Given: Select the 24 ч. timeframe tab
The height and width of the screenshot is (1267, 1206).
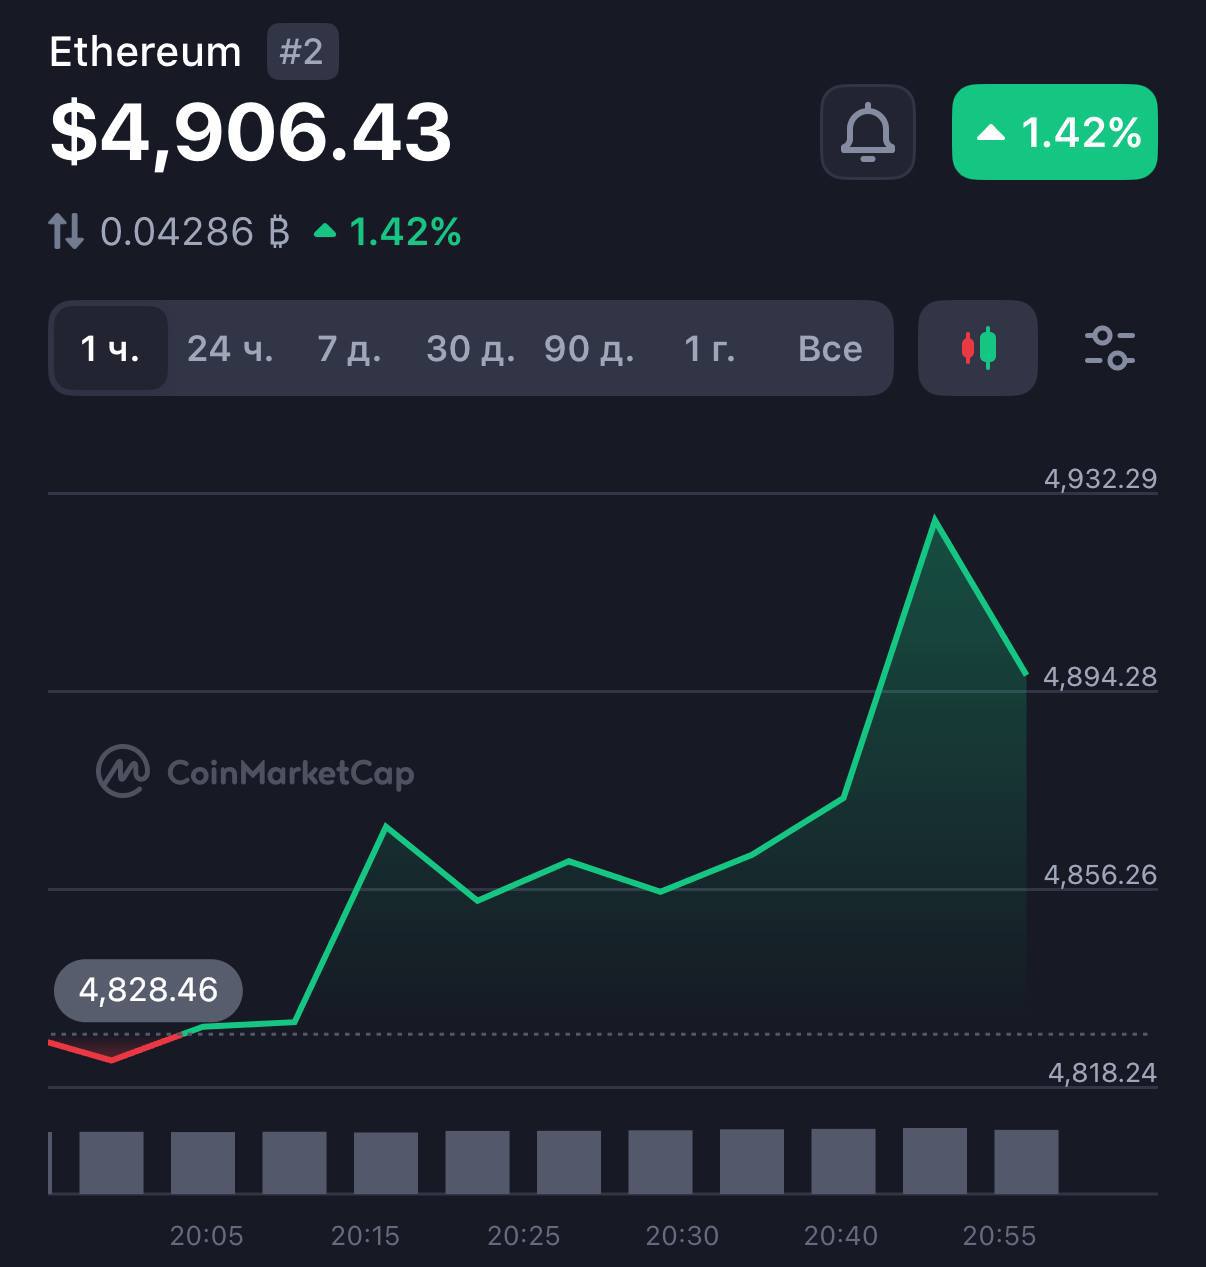Looking at the screenshot, I should [230, 348].
